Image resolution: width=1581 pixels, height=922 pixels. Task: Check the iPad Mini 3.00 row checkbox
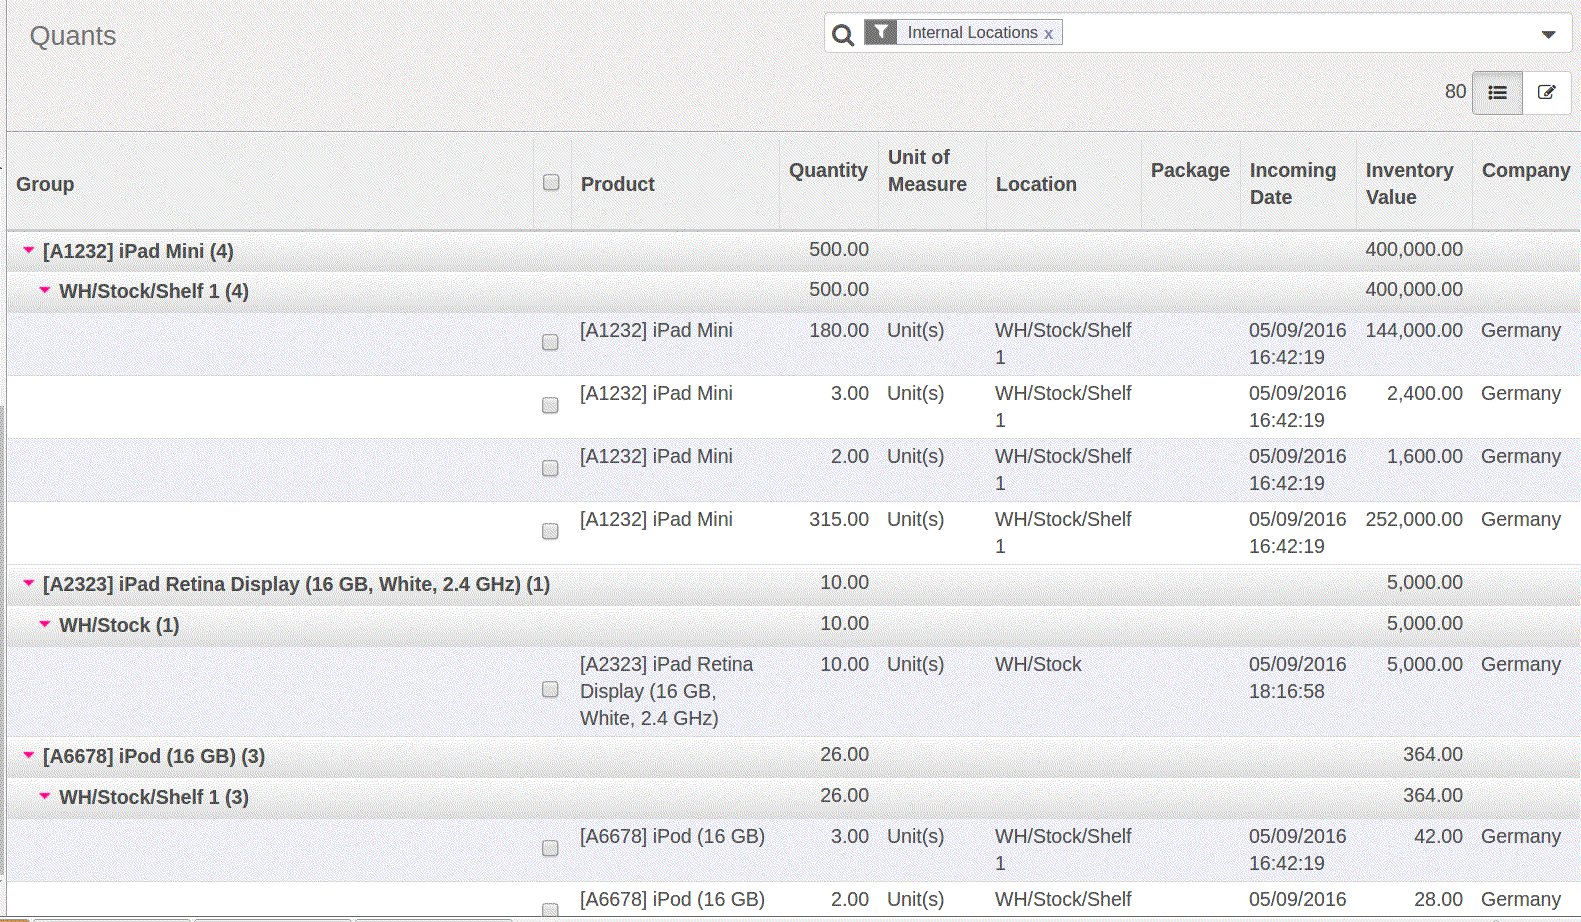[550, 405]
